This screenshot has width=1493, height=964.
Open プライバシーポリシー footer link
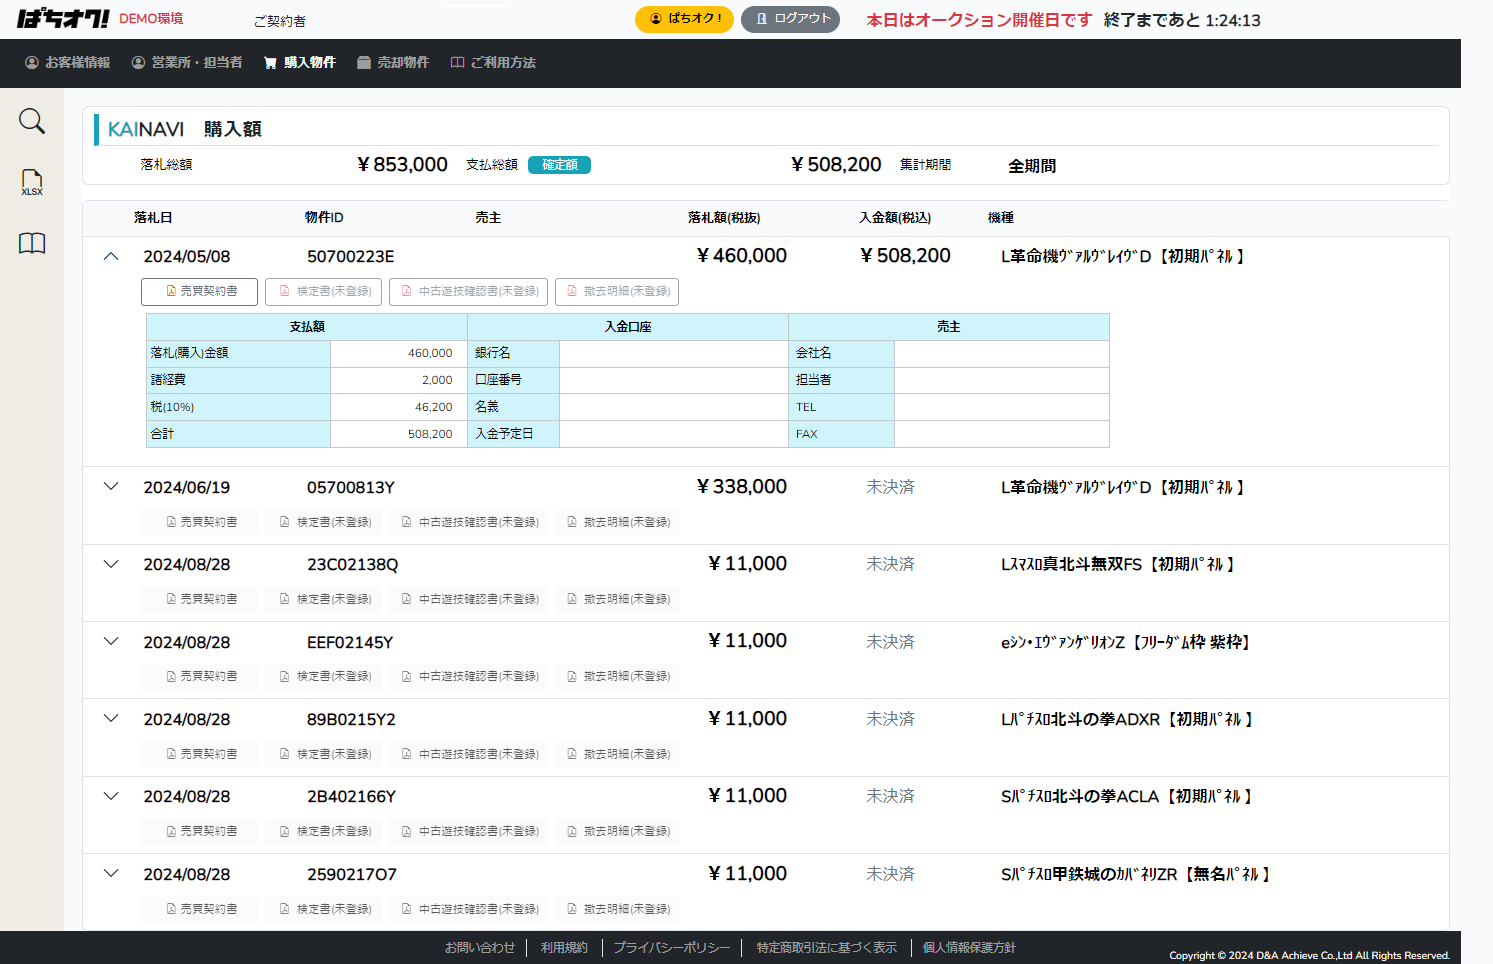(672, 947)
